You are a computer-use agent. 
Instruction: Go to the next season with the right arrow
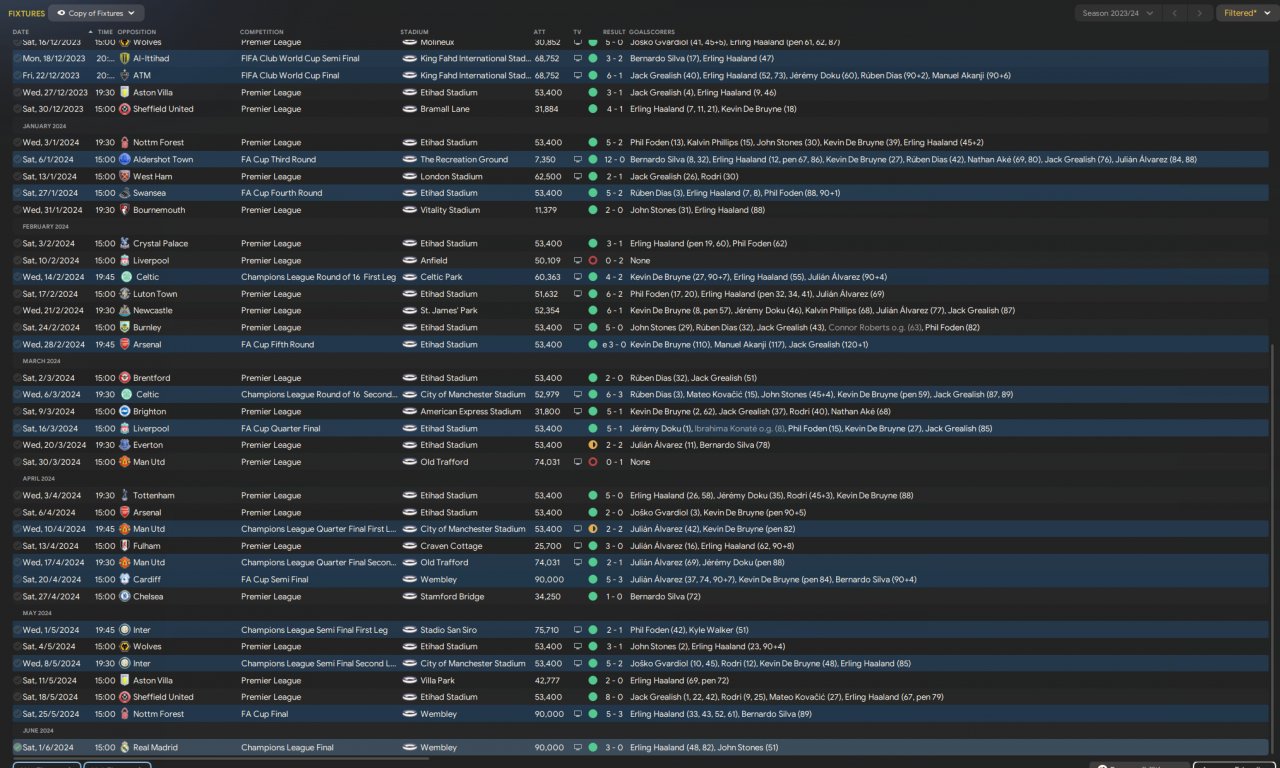click(x=1200, y=13)
